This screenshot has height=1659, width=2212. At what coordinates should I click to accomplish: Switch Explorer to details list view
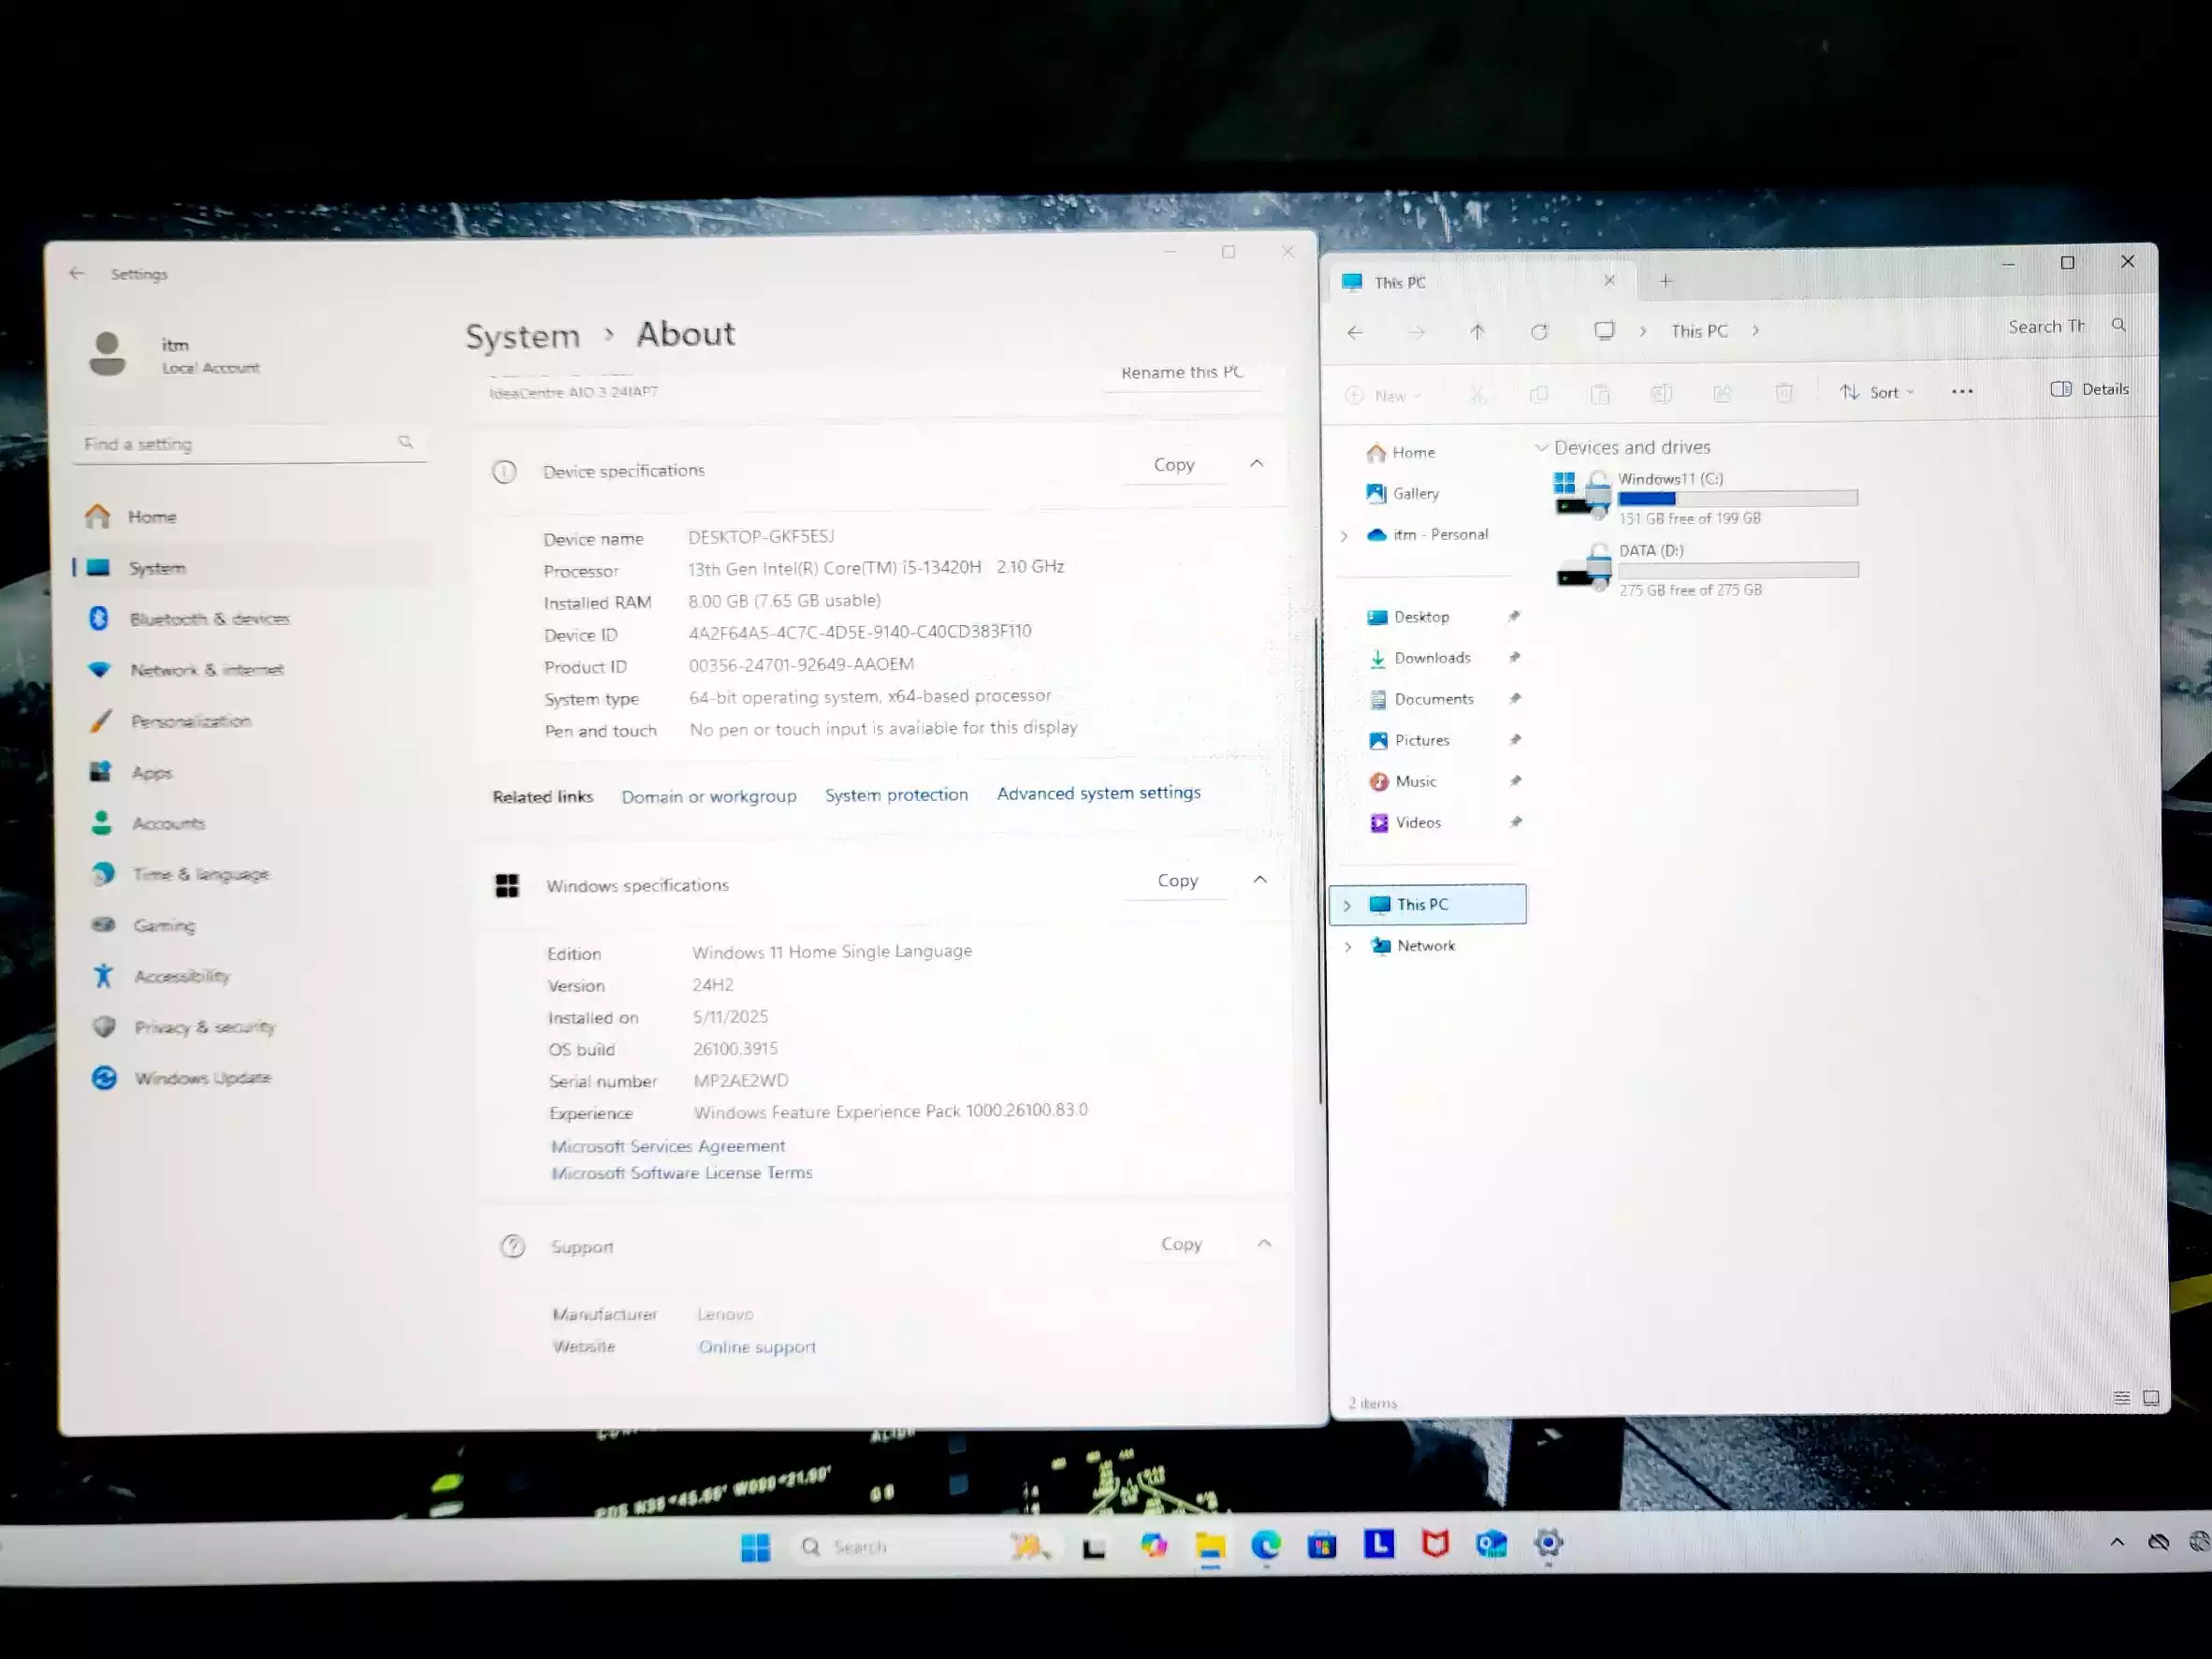pyautogui.click(x=2121, y=1398)
